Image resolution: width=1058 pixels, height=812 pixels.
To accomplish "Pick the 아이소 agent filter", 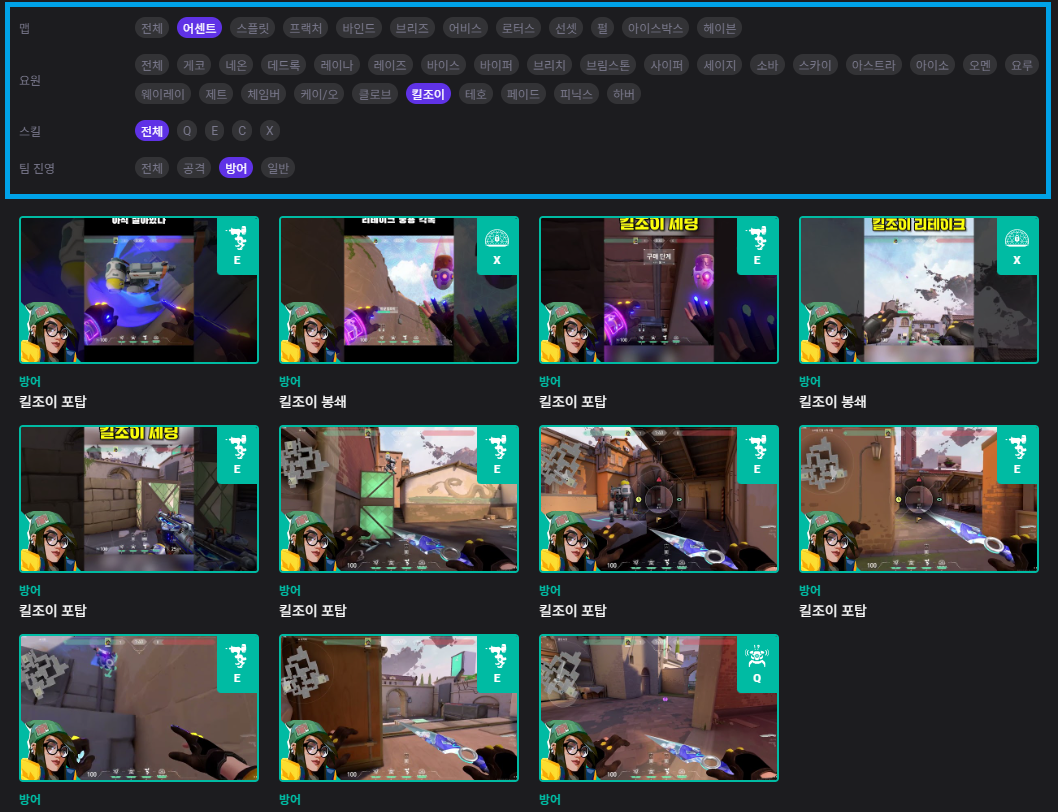I will pos(932,65).
